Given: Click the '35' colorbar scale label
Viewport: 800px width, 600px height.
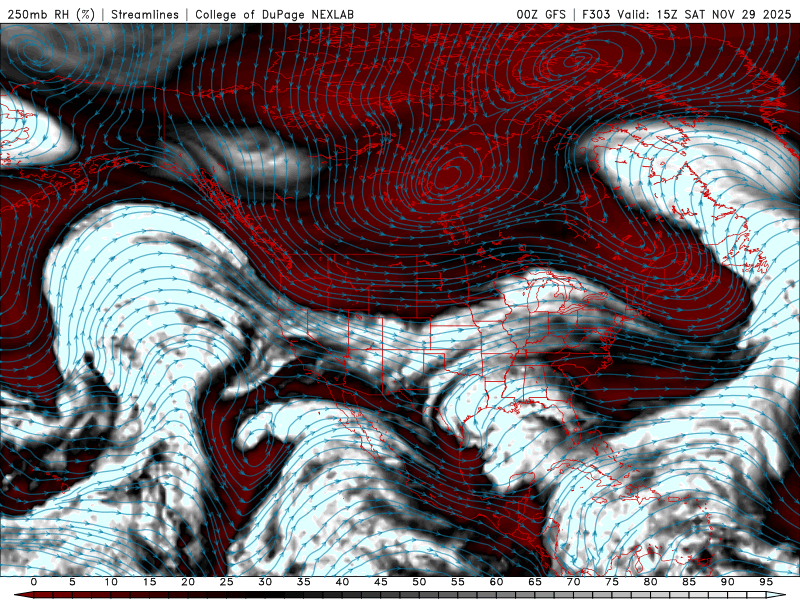Looking at the screenshot, I should pos(304,582).
